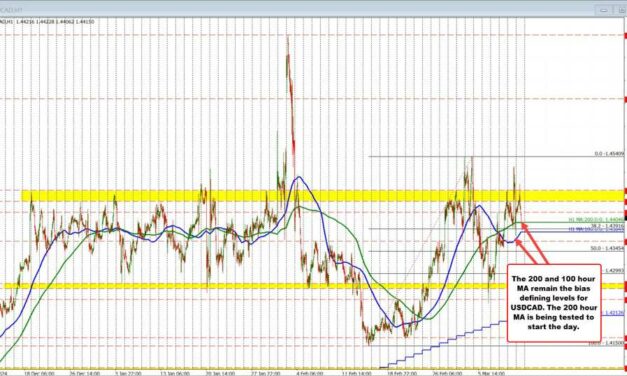Click the 11 Feb 14:00 time label

click(357, 373)
